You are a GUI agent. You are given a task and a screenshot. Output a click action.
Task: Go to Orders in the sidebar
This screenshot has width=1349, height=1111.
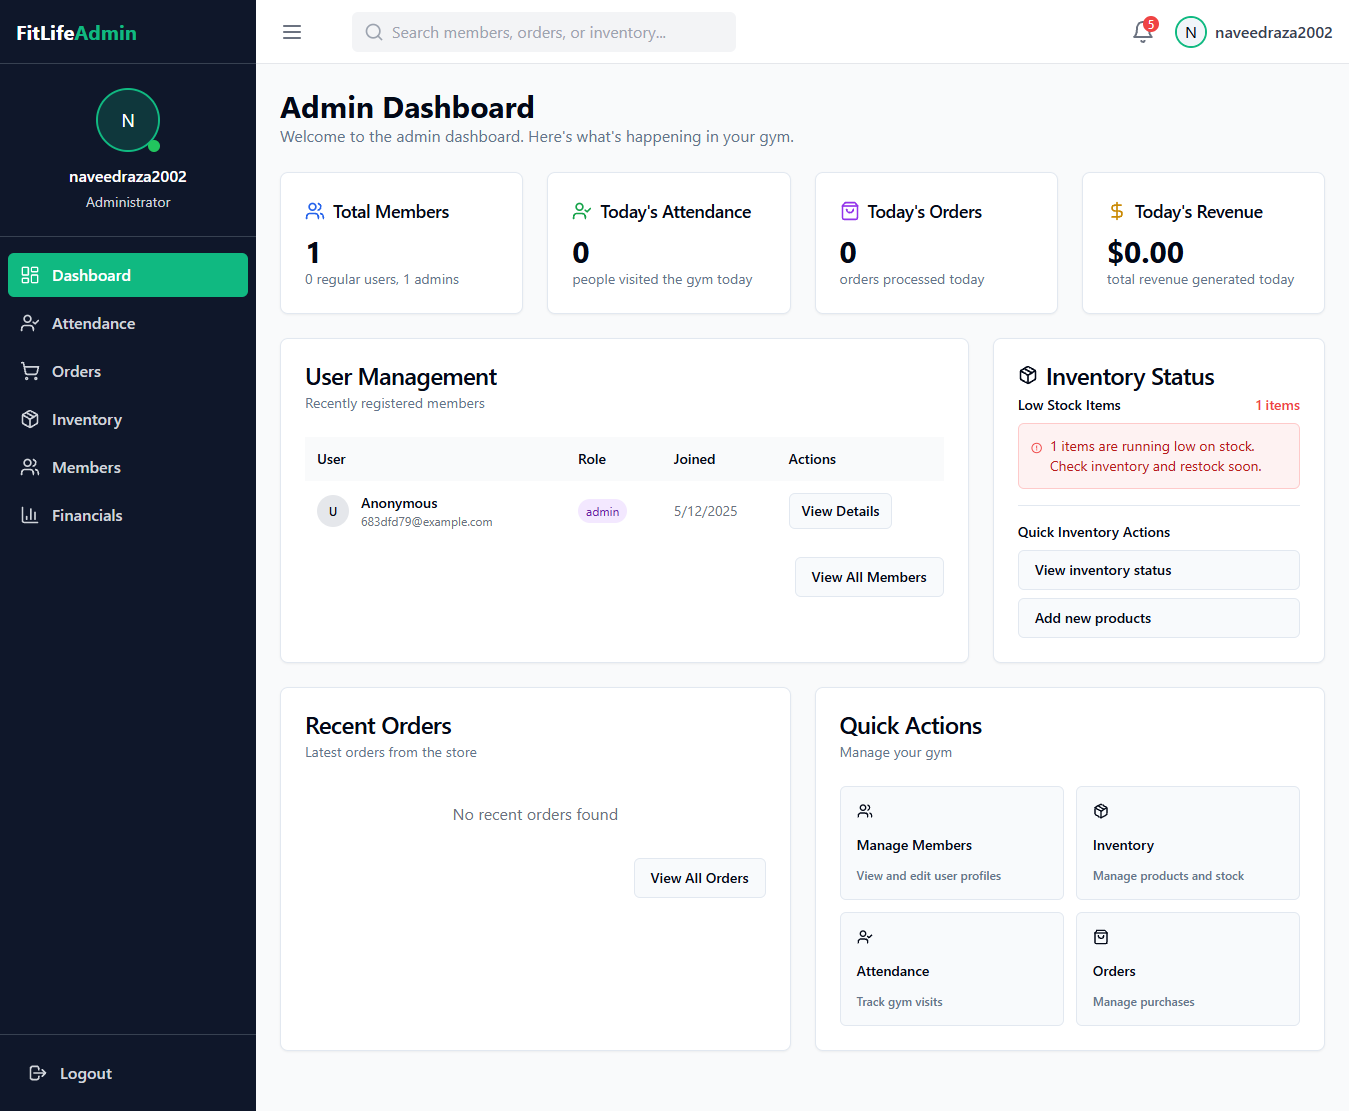(76, 371)
